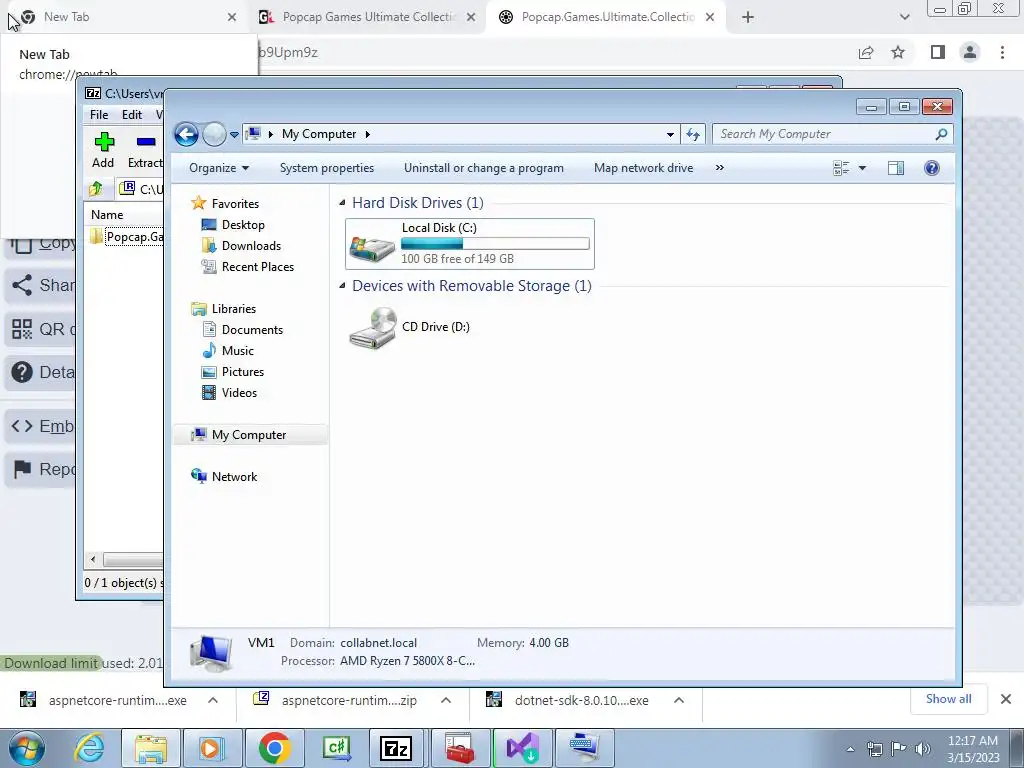Open the Explorer help icon
The height and width of the screenshot is (768, 1024).
click(932, 168)
